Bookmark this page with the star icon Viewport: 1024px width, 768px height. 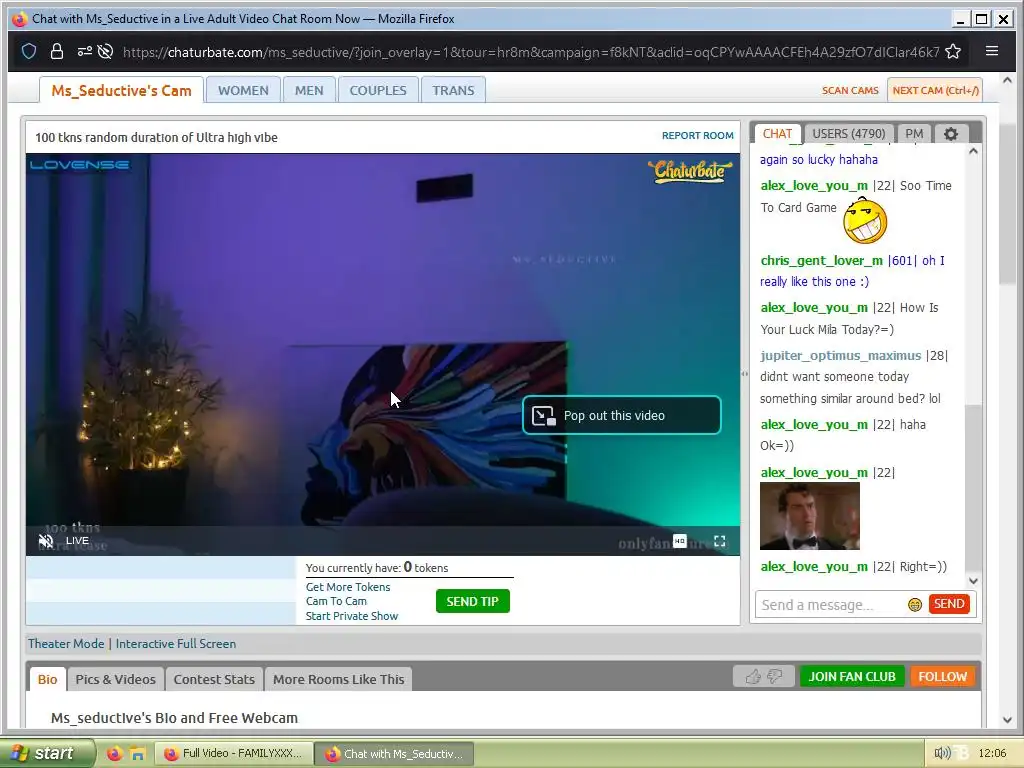click(953, 52)
